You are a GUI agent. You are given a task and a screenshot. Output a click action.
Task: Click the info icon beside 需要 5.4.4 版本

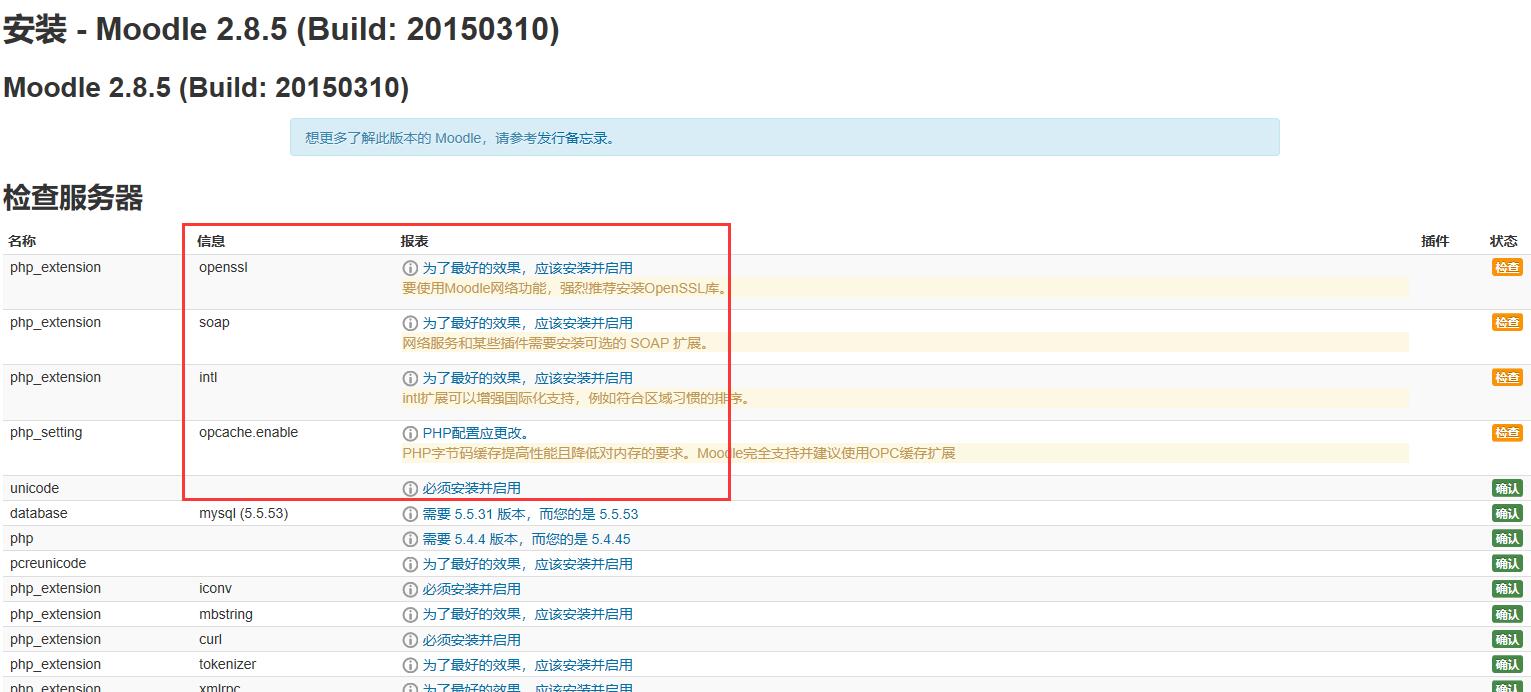(x=410, y=539)
